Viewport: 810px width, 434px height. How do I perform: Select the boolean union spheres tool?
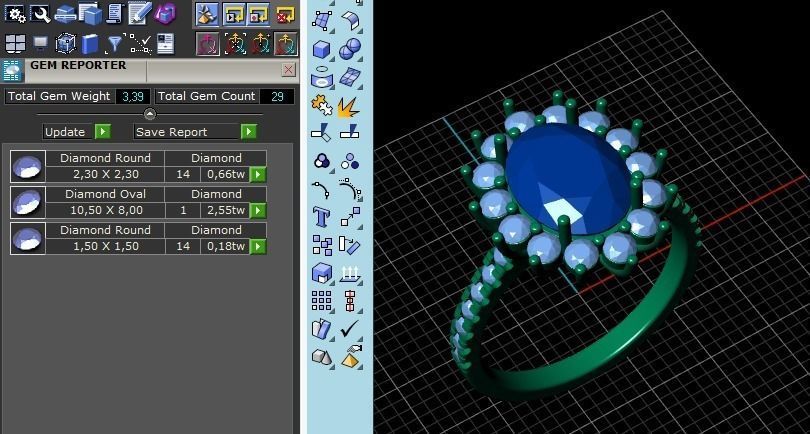pos(351,50)
